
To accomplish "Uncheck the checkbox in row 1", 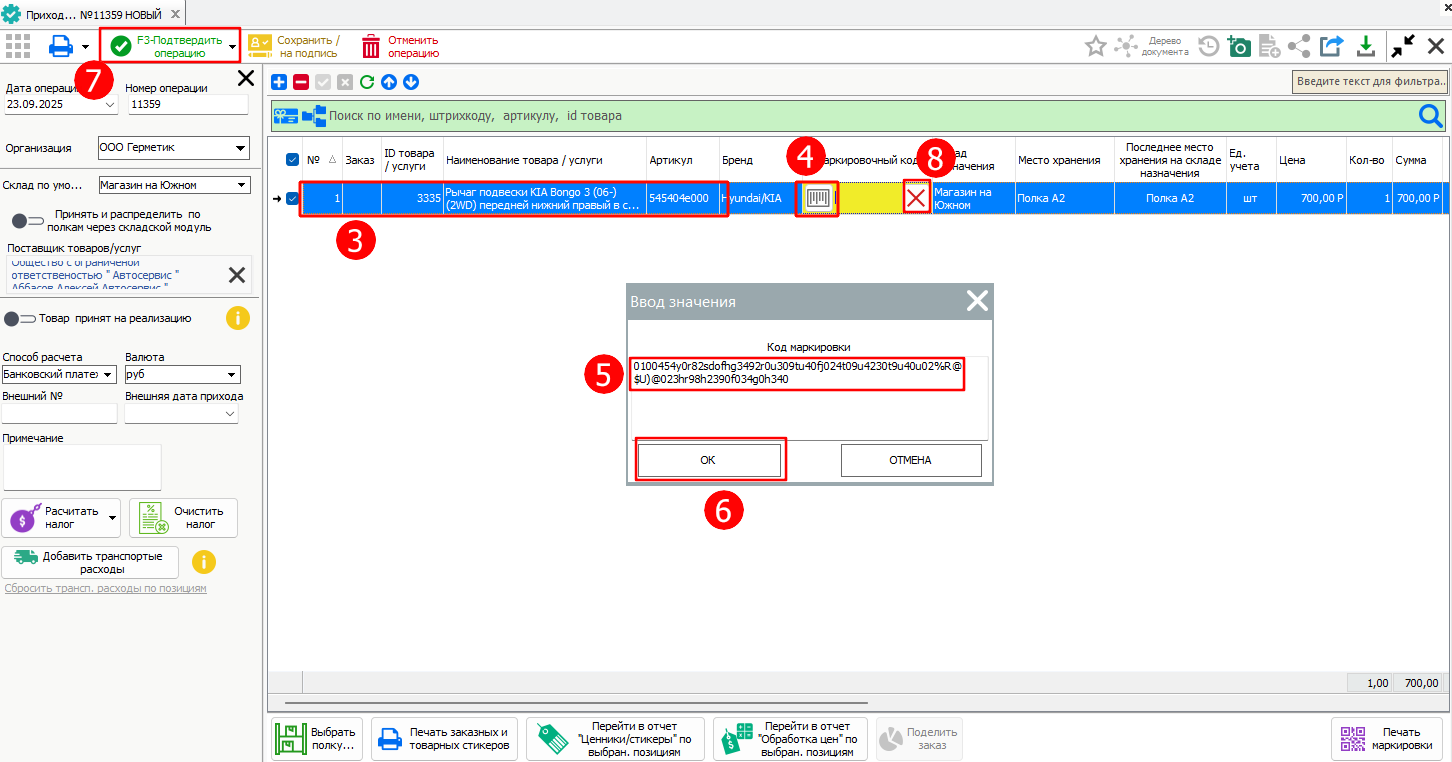I will [x=292, y=198].
